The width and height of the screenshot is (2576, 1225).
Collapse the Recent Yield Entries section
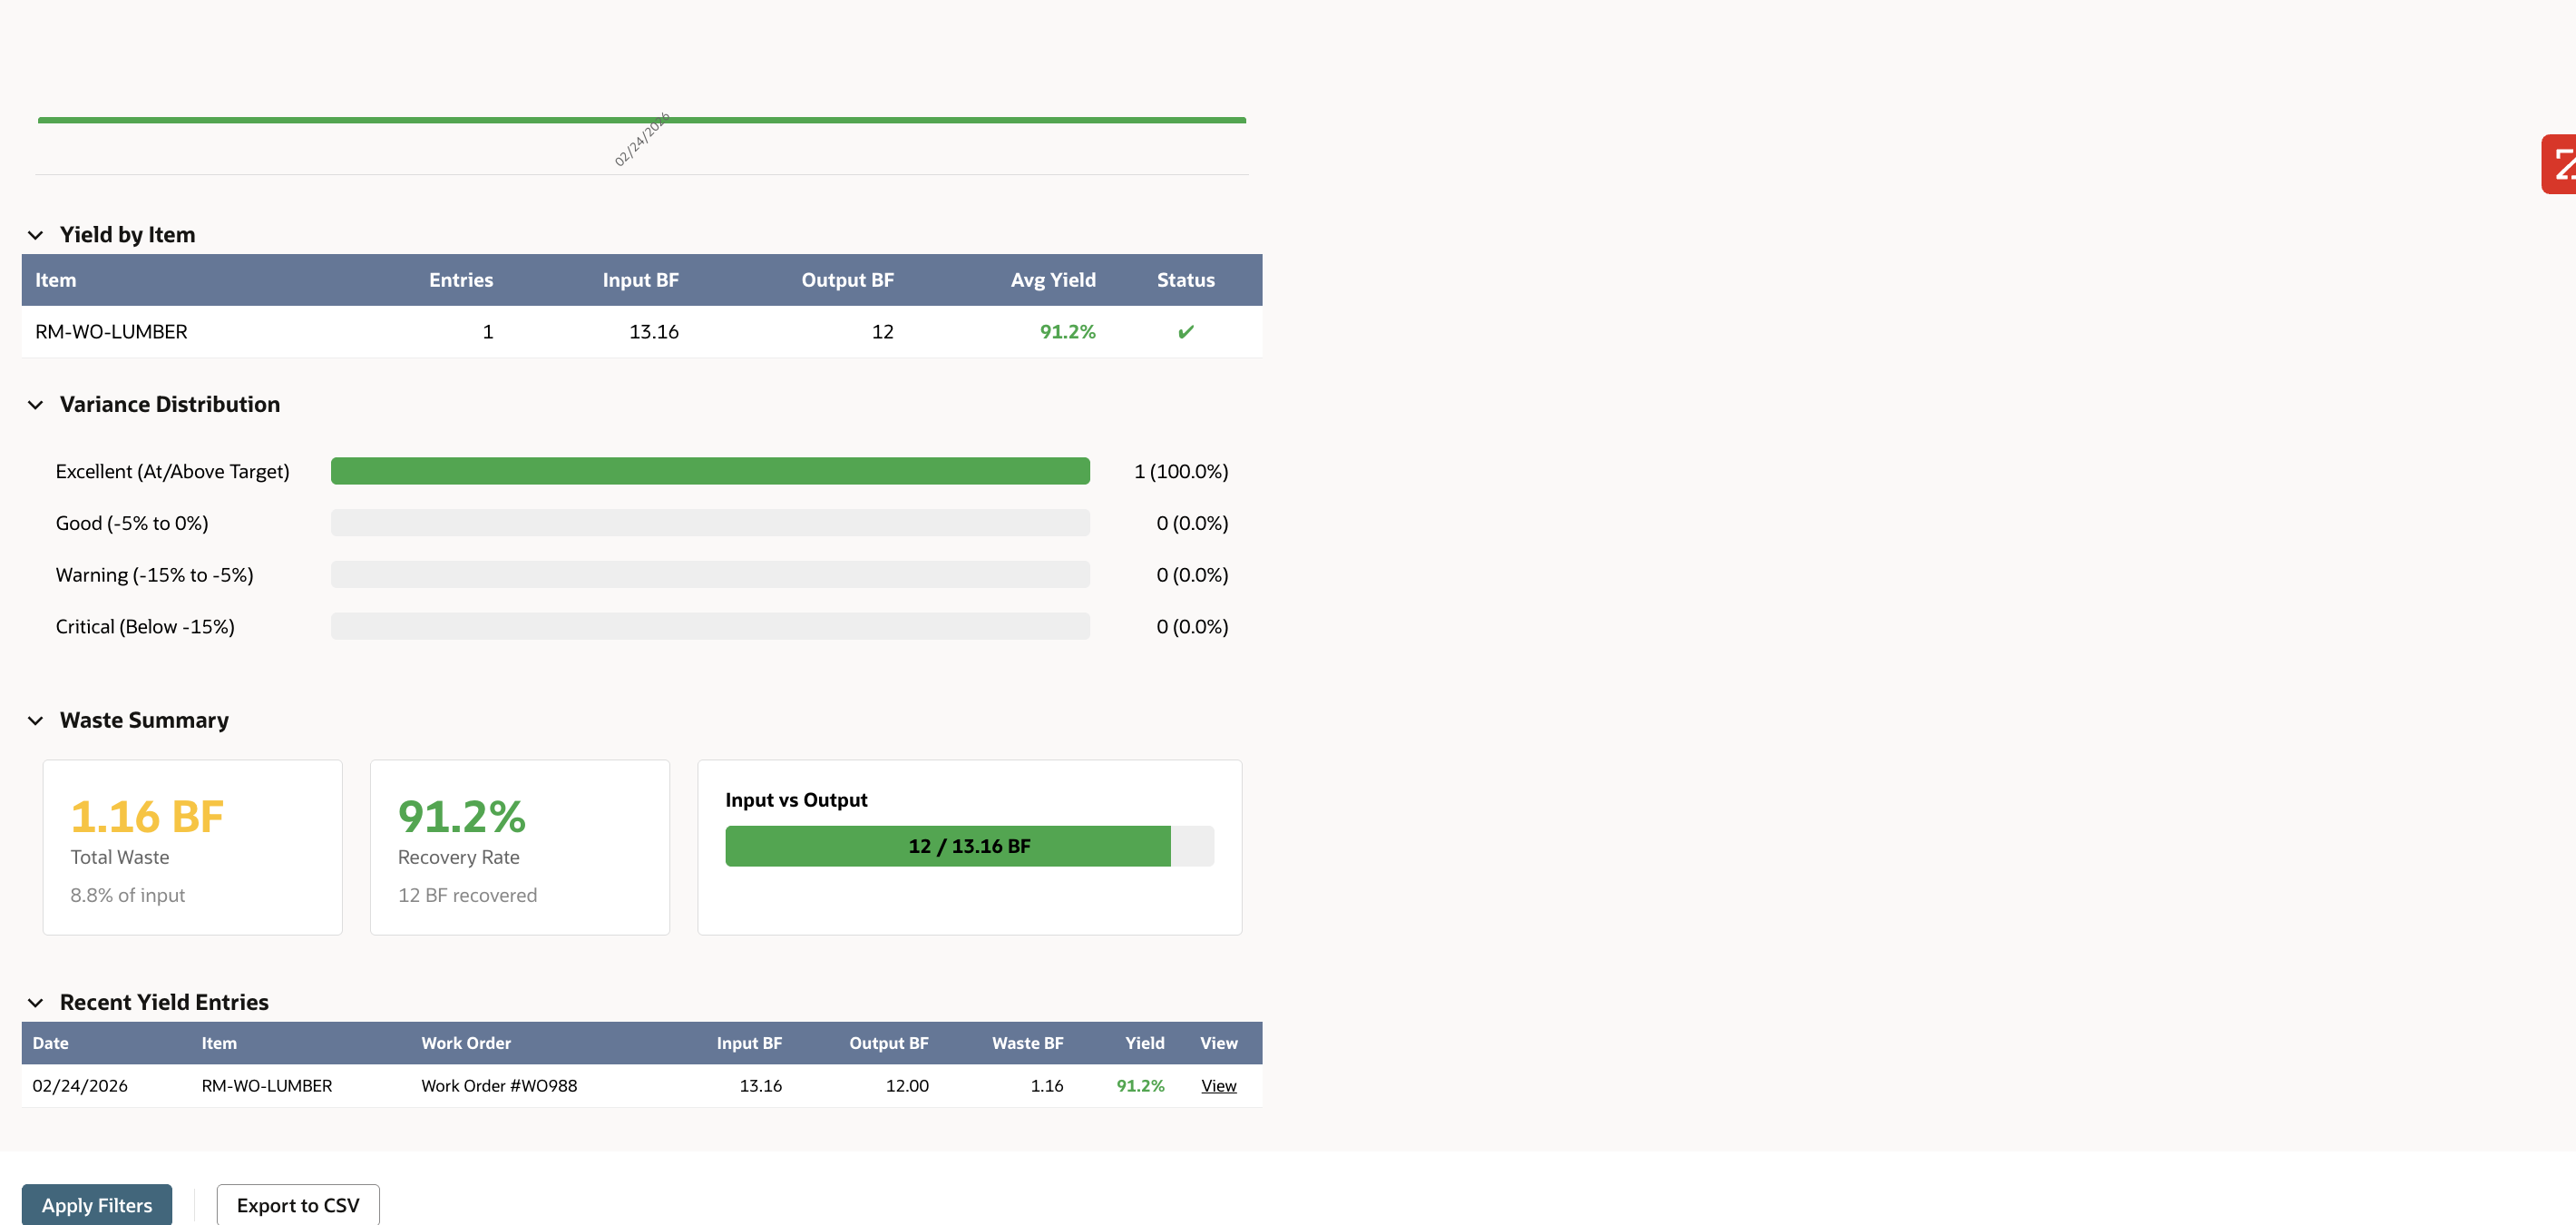[x=36, y=1002]
